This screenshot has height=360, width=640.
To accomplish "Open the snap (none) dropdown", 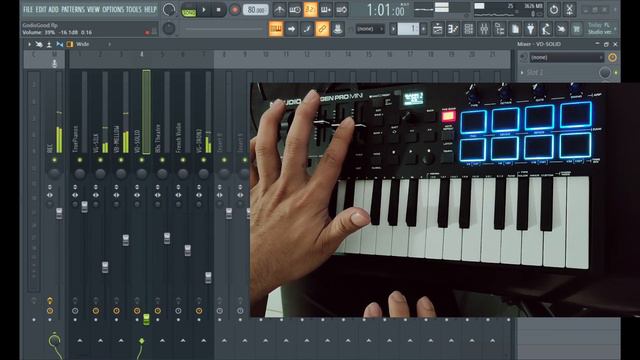I will coord(370,29).
